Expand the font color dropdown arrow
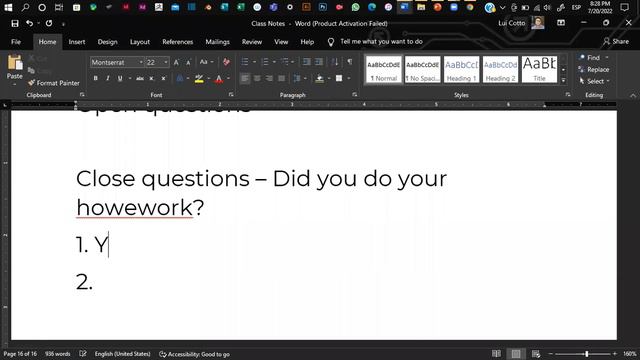 point(228,78)
